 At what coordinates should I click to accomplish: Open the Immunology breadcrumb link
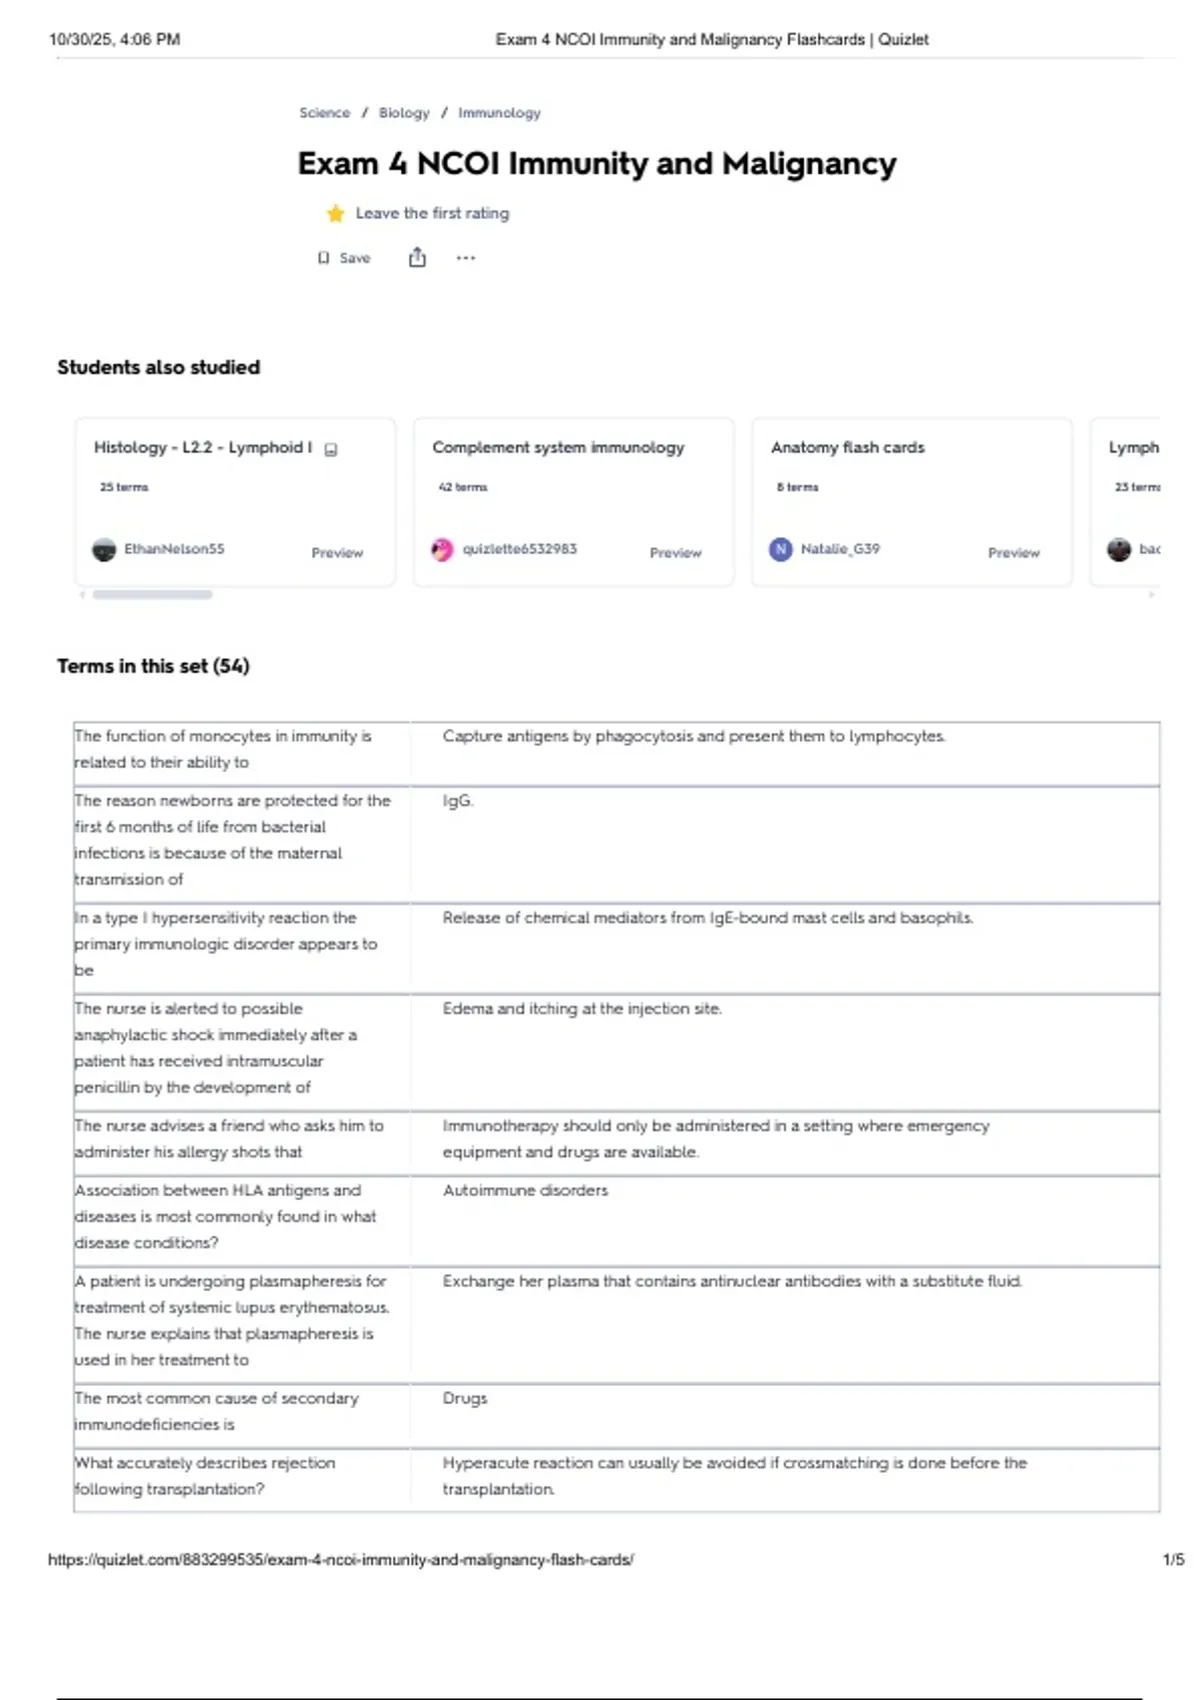point(499,113)
